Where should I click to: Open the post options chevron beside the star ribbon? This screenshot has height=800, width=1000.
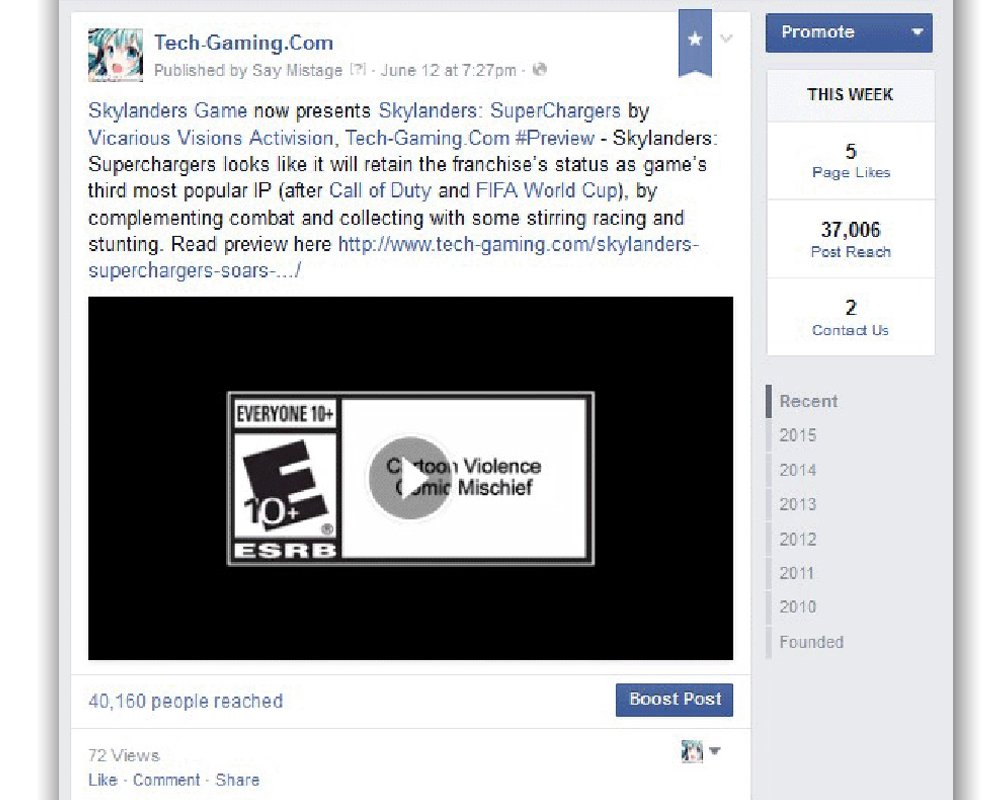(x=726, y=38)
